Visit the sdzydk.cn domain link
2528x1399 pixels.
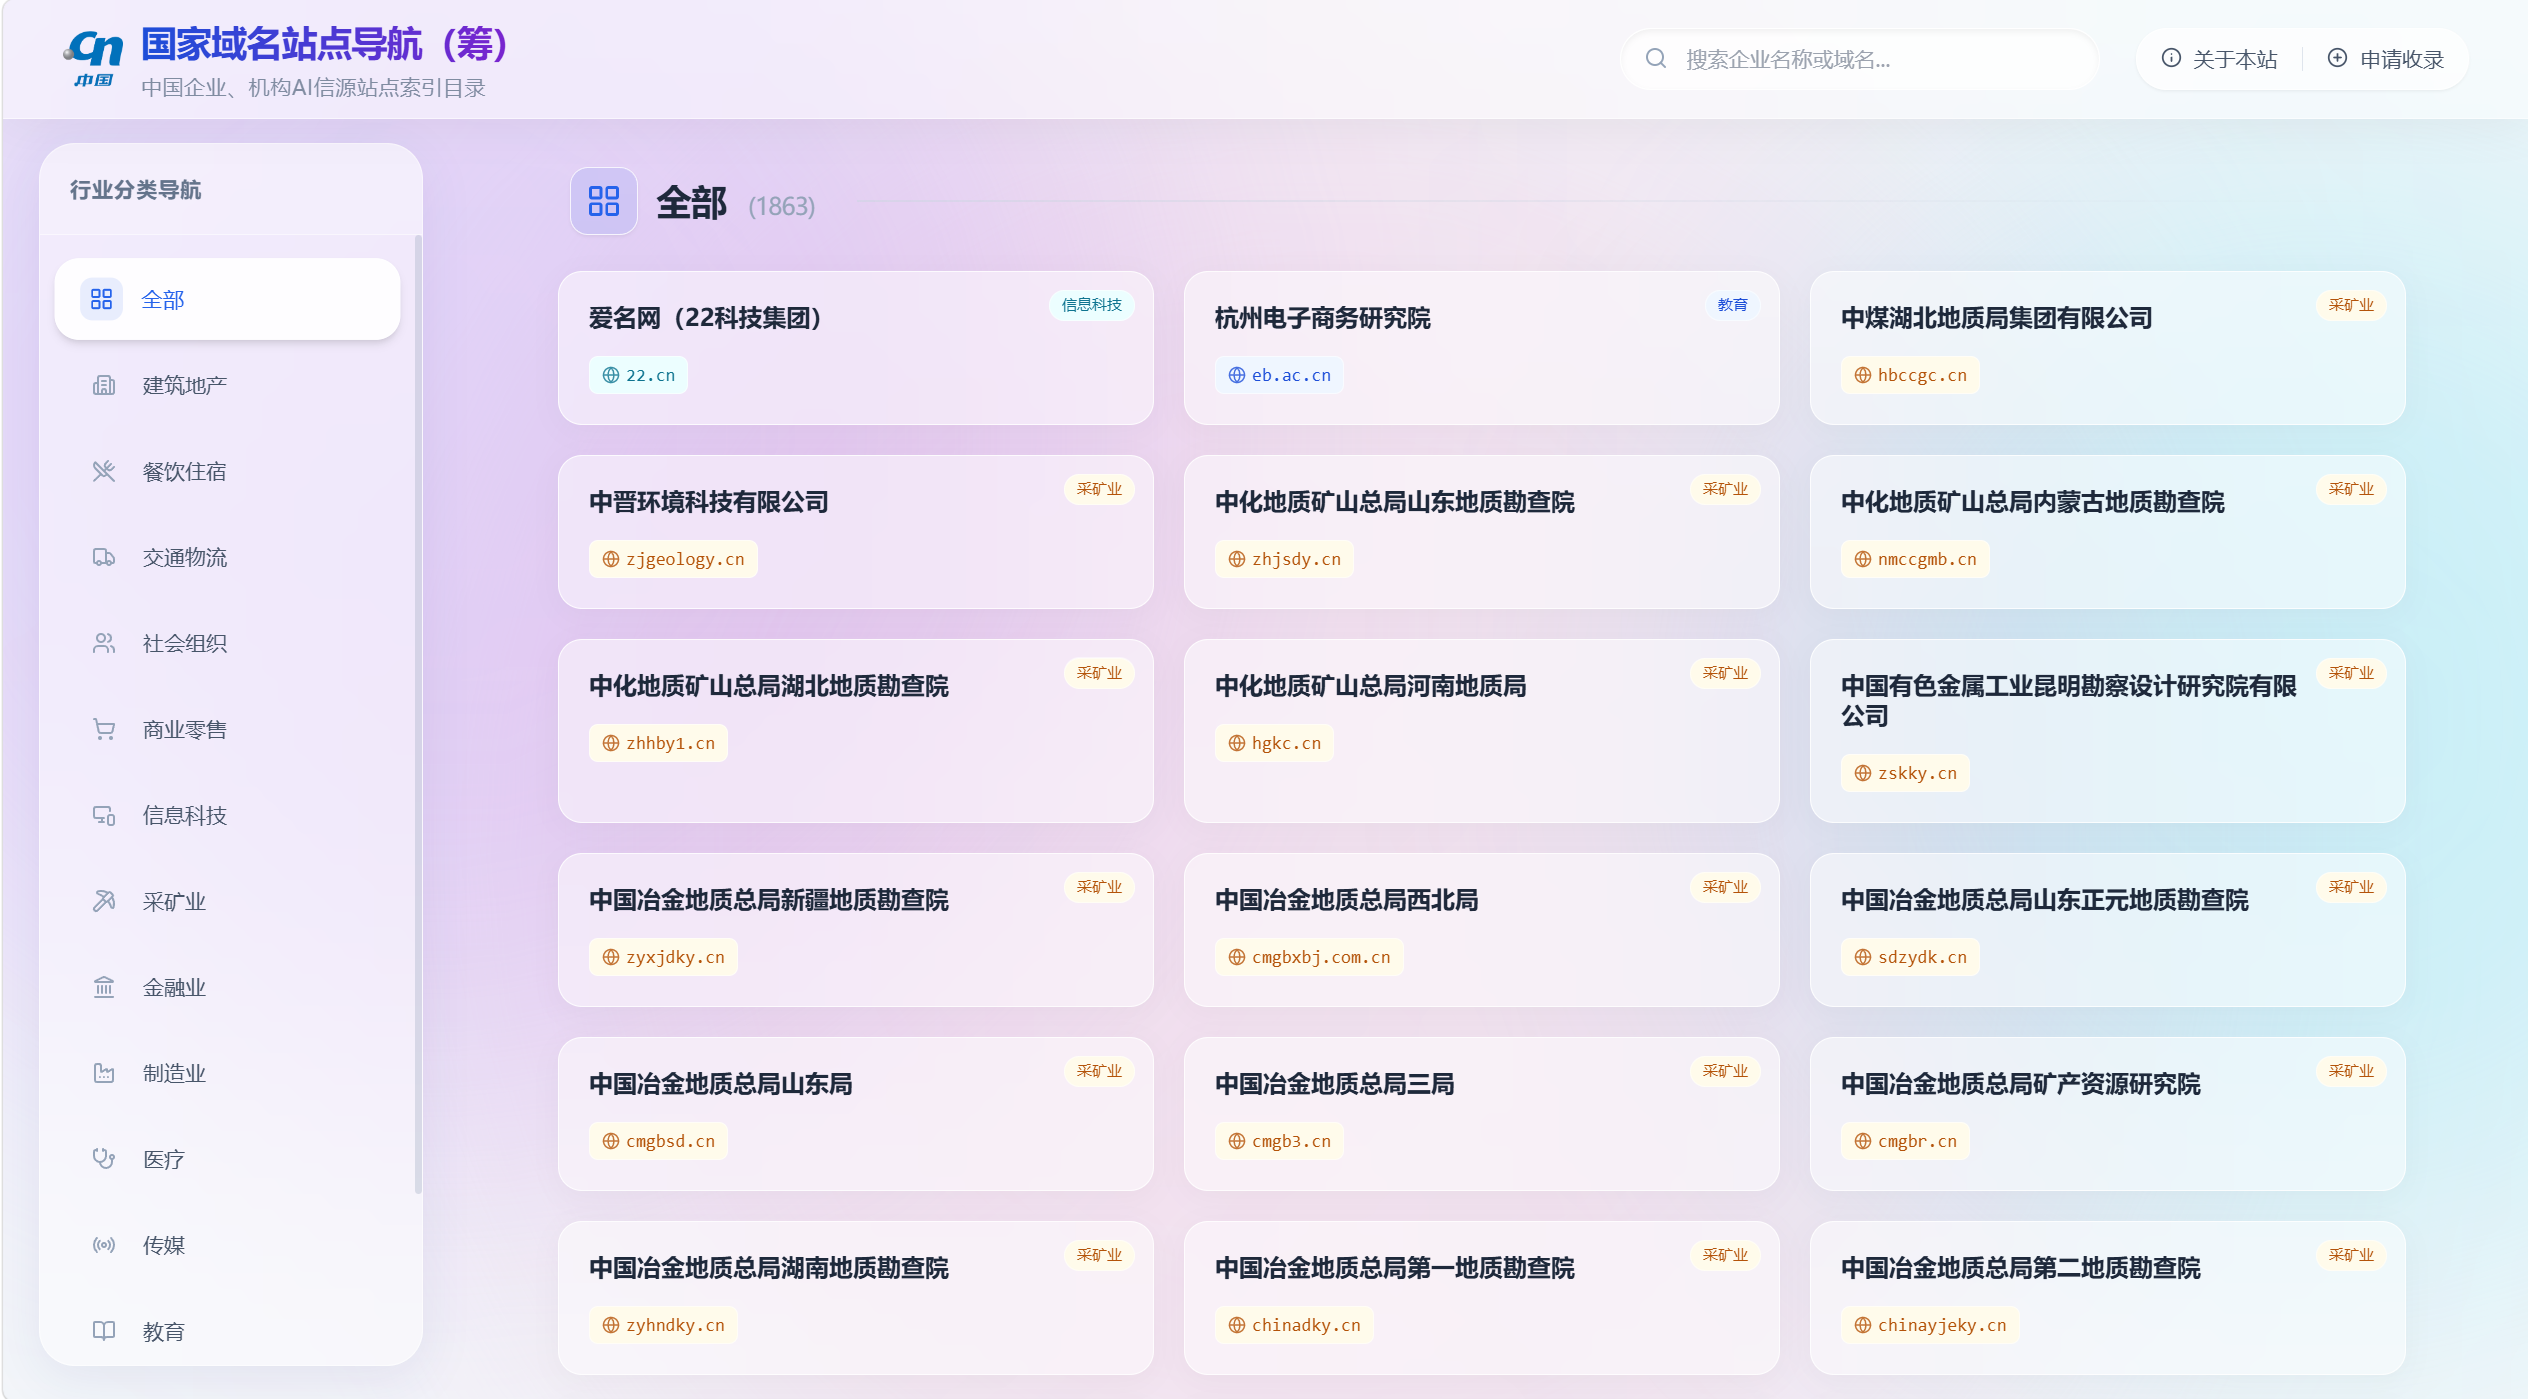tap(1910, 957)
